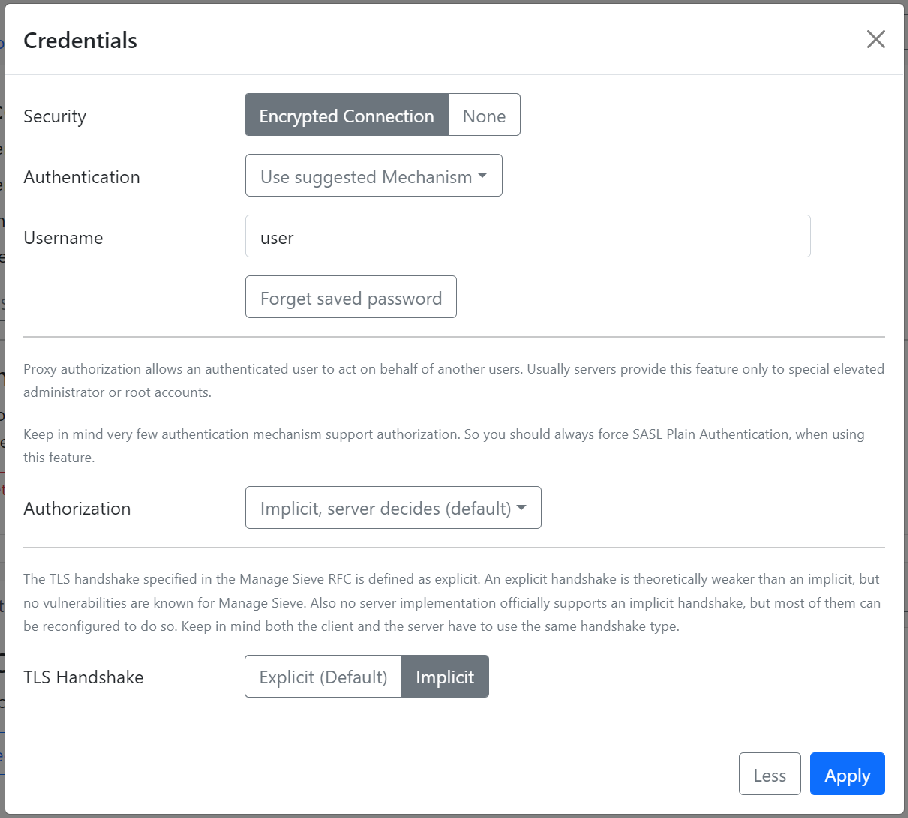Click the Less button to collapse options
This screenshot has height=818, width=908.
[x=769, y=773]
